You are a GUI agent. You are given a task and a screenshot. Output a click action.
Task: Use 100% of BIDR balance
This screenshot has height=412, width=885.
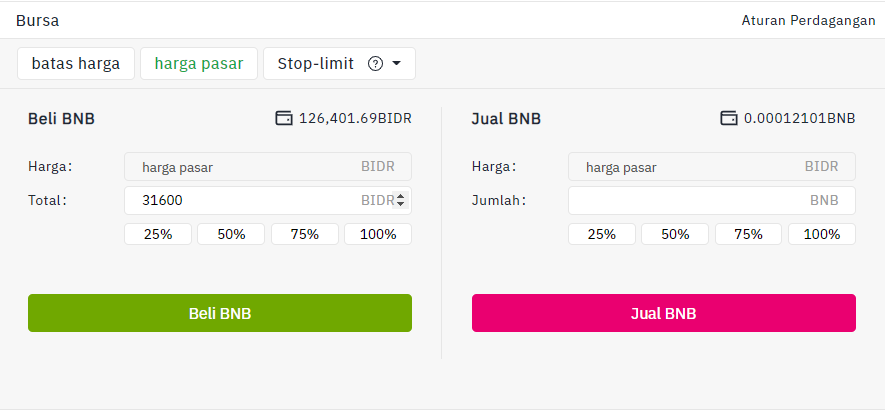[x=378, y=234]
